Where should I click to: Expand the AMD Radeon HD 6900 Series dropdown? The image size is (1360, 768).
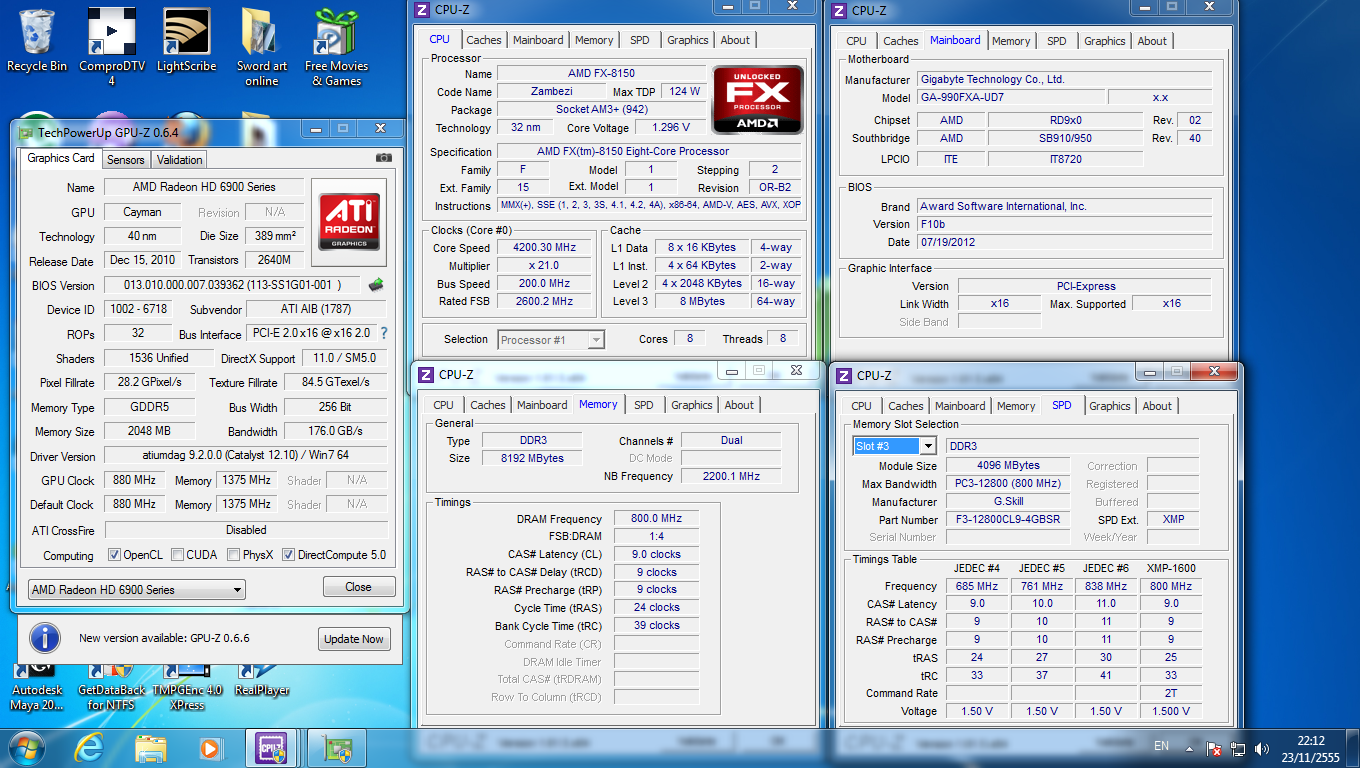click(237, 590)
